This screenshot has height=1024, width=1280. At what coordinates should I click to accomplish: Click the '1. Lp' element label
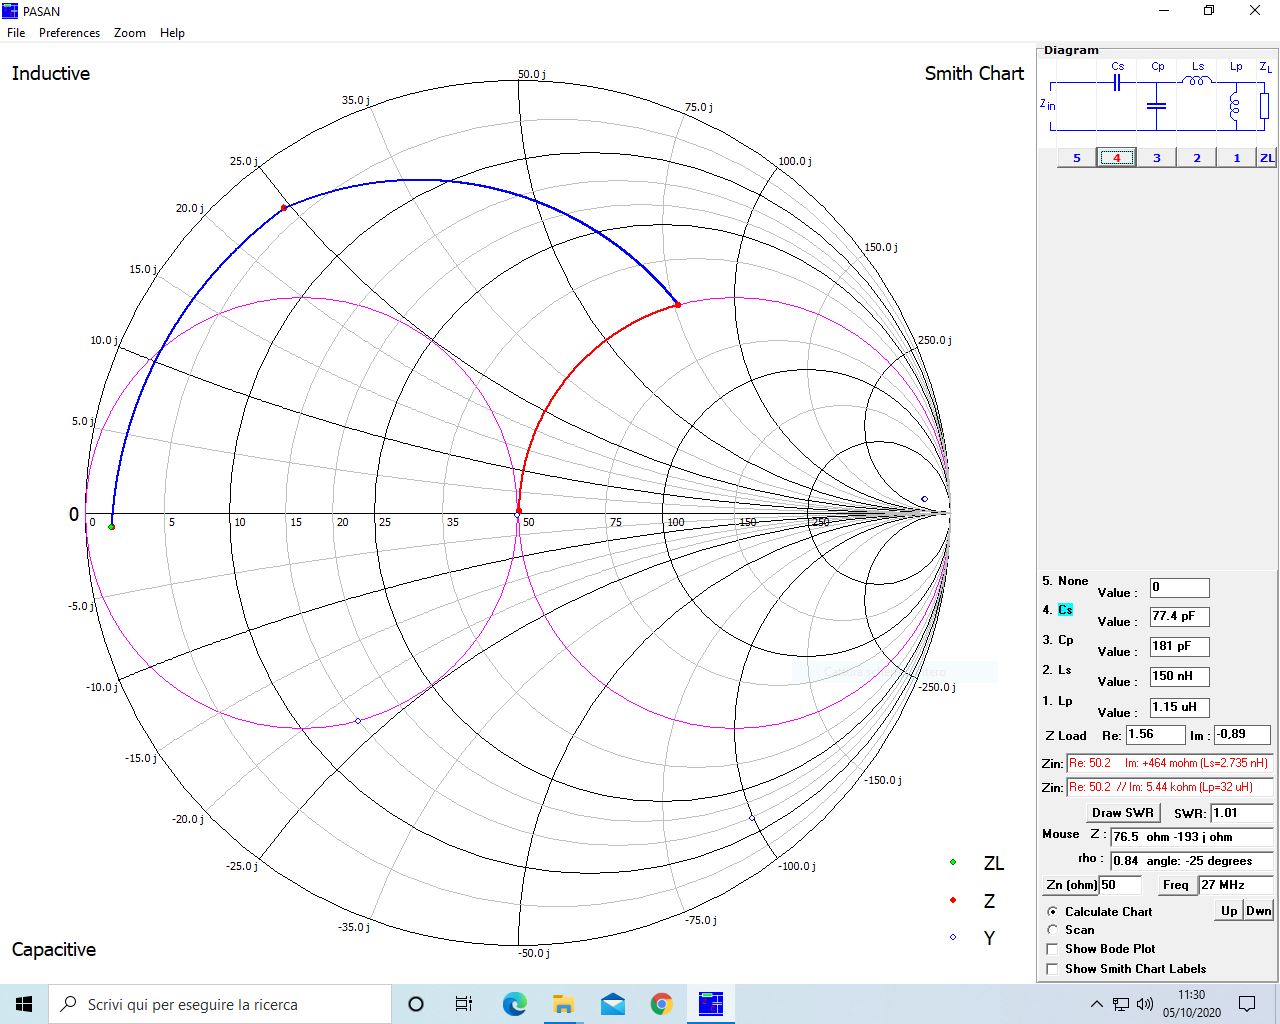(x=1057, y=701)
